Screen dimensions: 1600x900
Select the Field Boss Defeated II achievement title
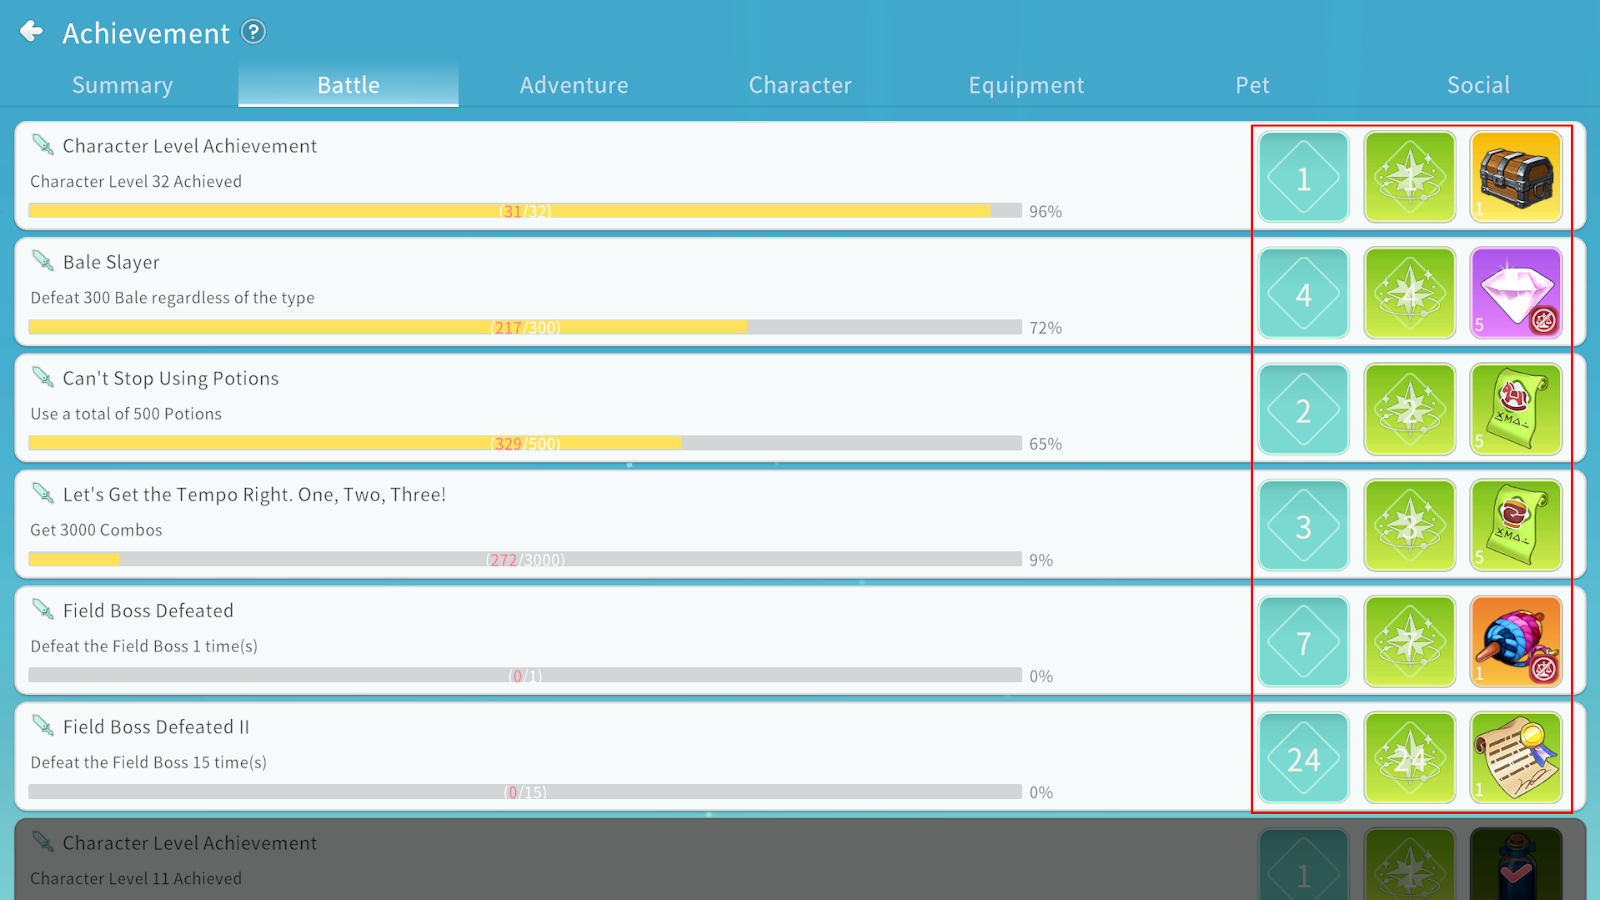(x=156, y=727)
